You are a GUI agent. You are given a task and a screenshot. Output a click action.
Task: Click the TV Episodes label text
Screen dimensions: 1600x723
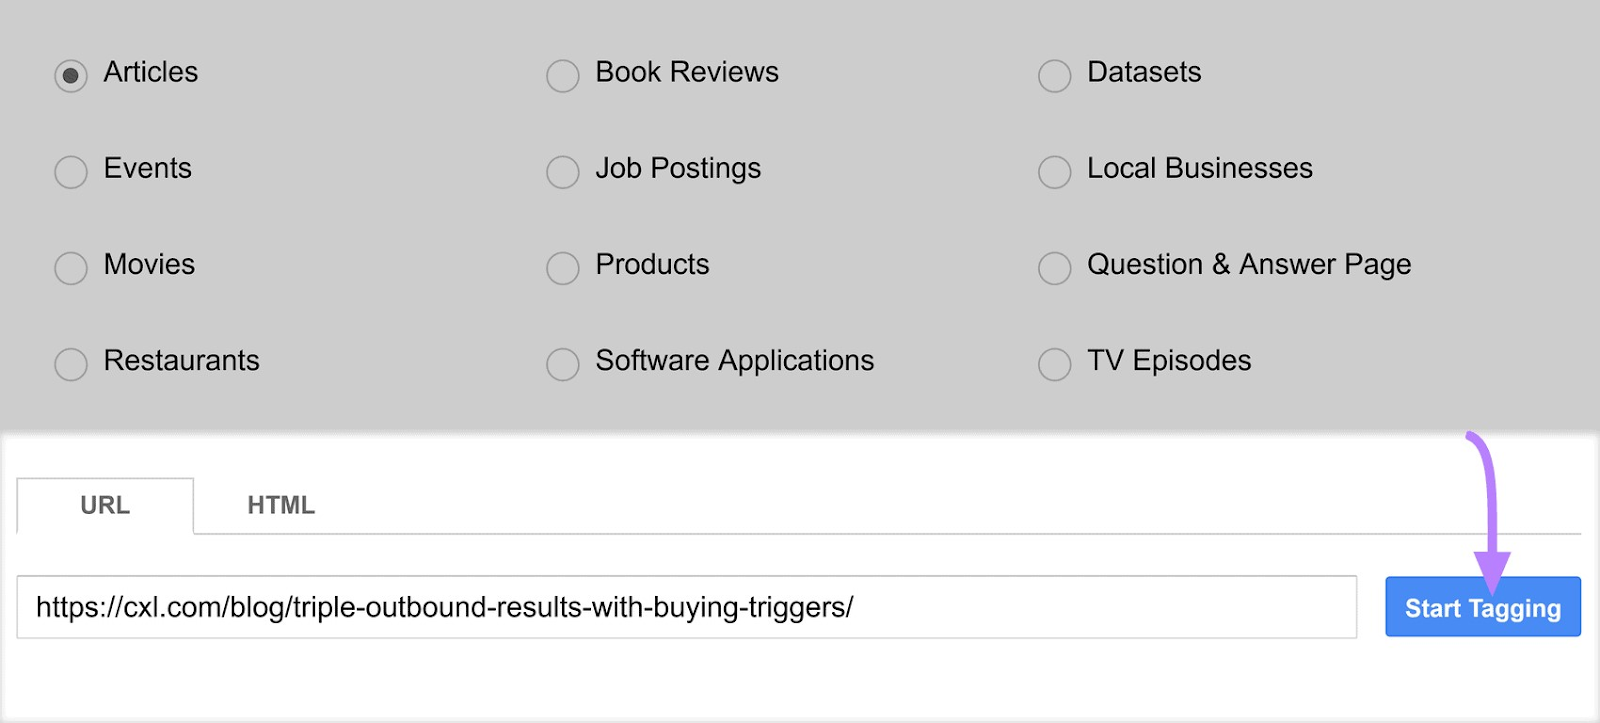click(x=1169, y=361)
